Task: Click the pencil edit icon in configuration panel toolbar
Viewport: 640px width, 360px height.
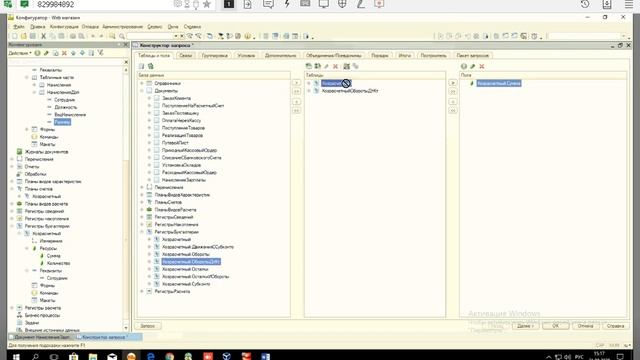Action: click(46, 53)
